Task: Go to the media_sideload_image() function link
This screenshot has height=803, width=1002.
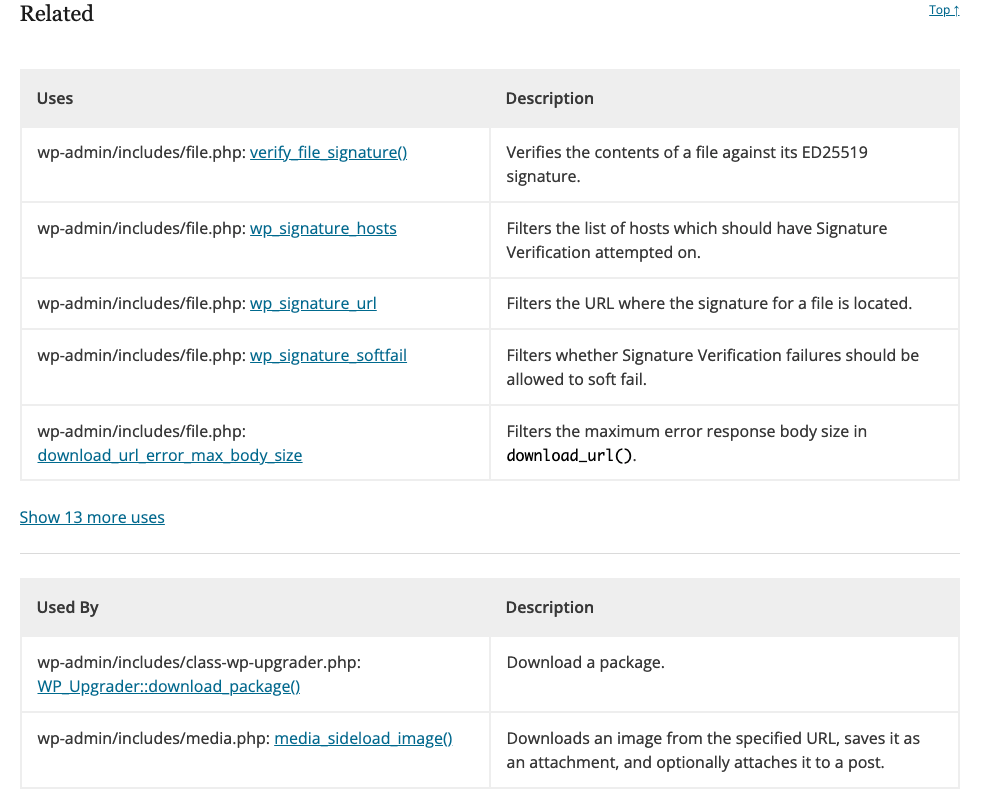Action: click(363, 738)
